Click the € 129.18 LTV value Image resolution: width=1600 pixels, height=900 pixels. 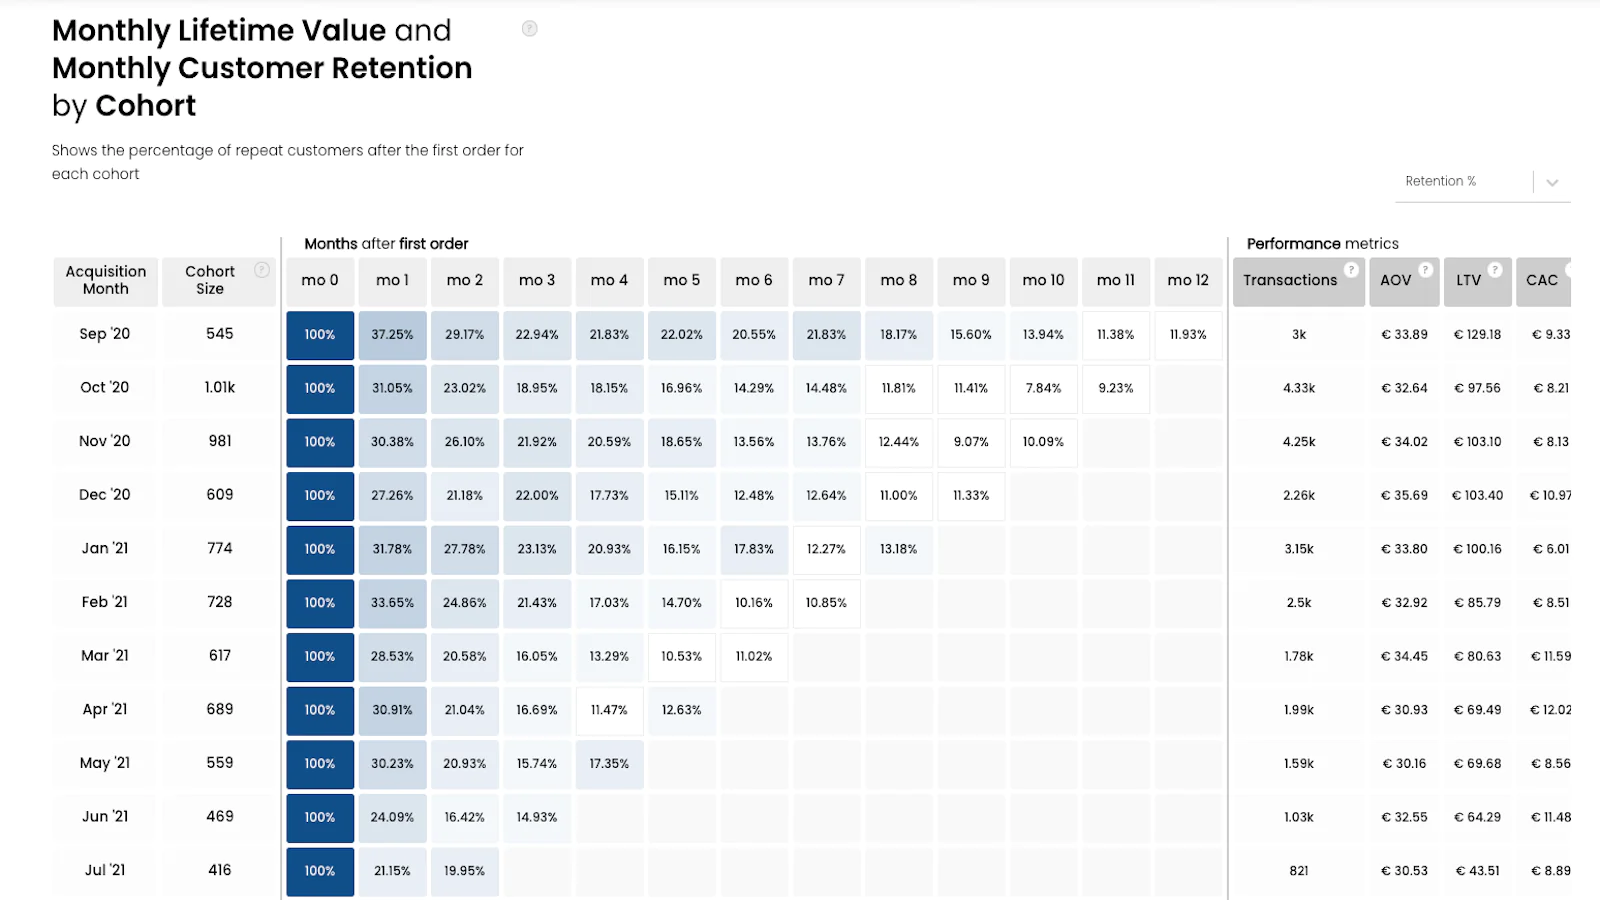1477,335
